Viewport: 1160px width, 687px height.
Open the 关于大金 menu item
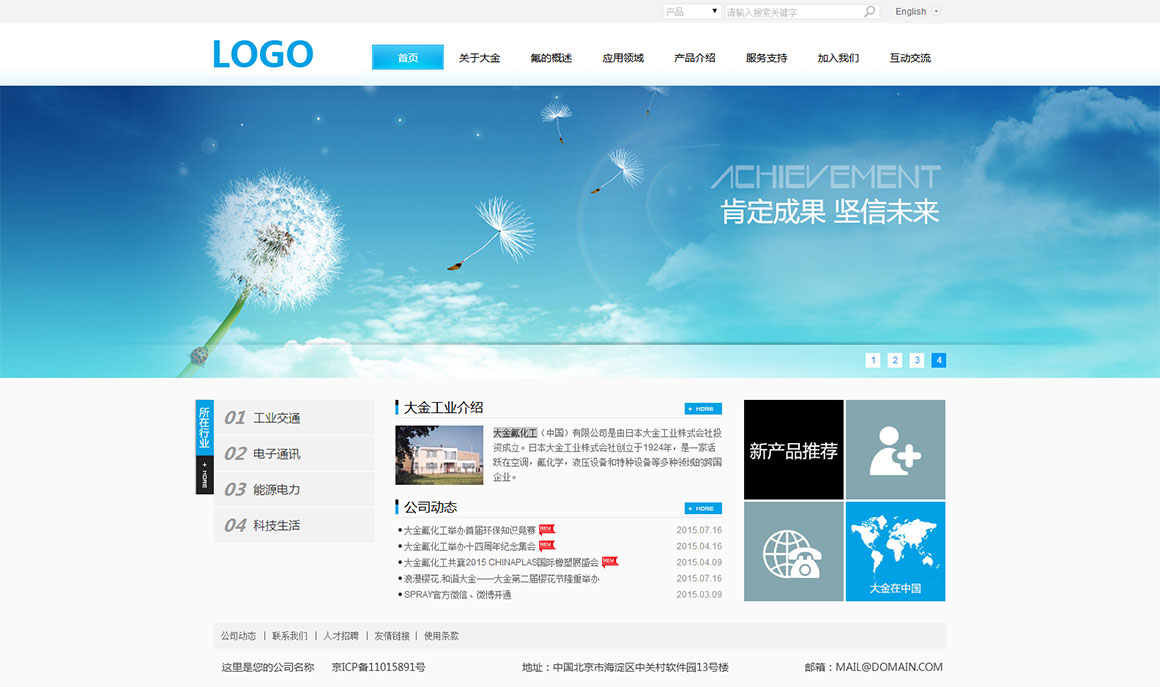click(x=479, y=58)
